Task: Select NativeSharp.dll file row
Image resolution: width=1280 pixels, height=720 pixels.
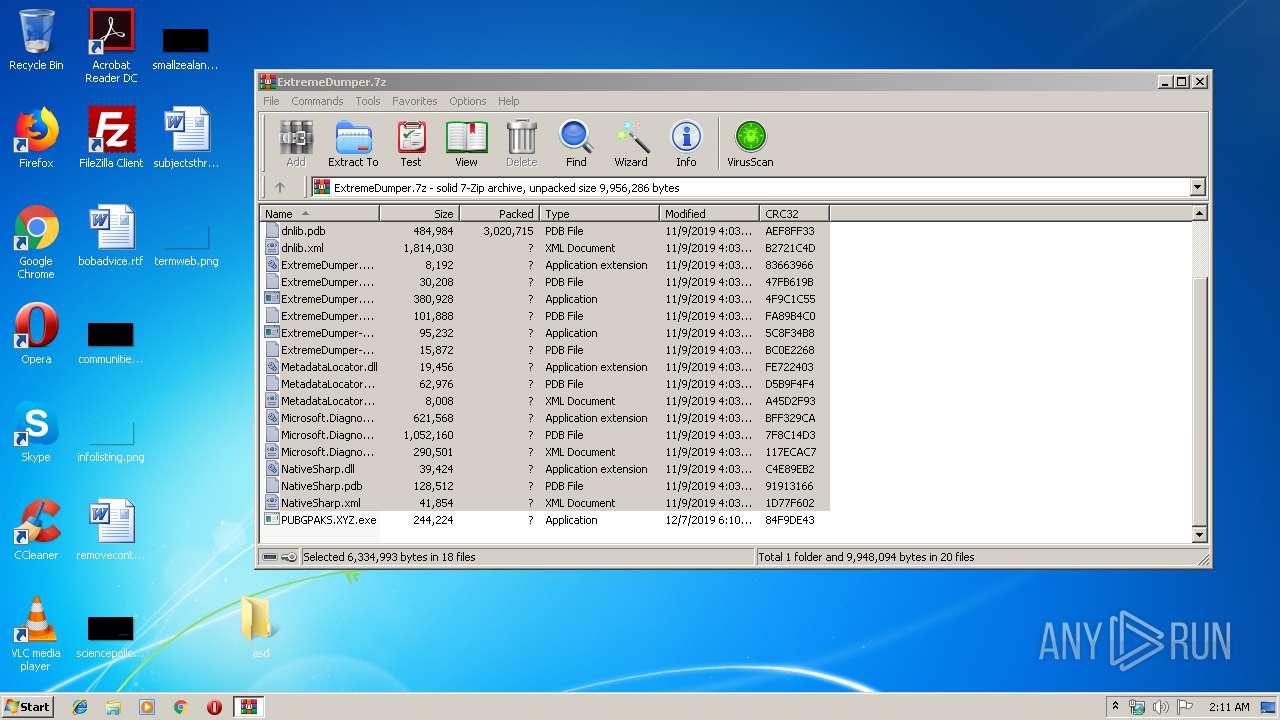Action: coord(545,469)
